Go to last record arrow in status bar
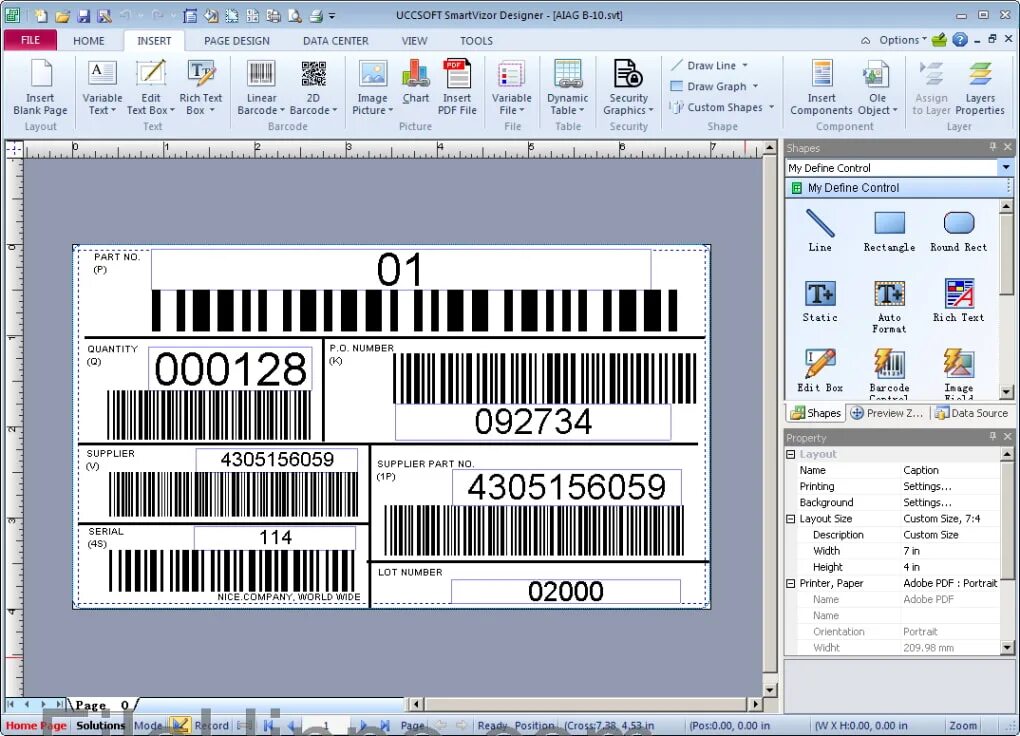 384,725
